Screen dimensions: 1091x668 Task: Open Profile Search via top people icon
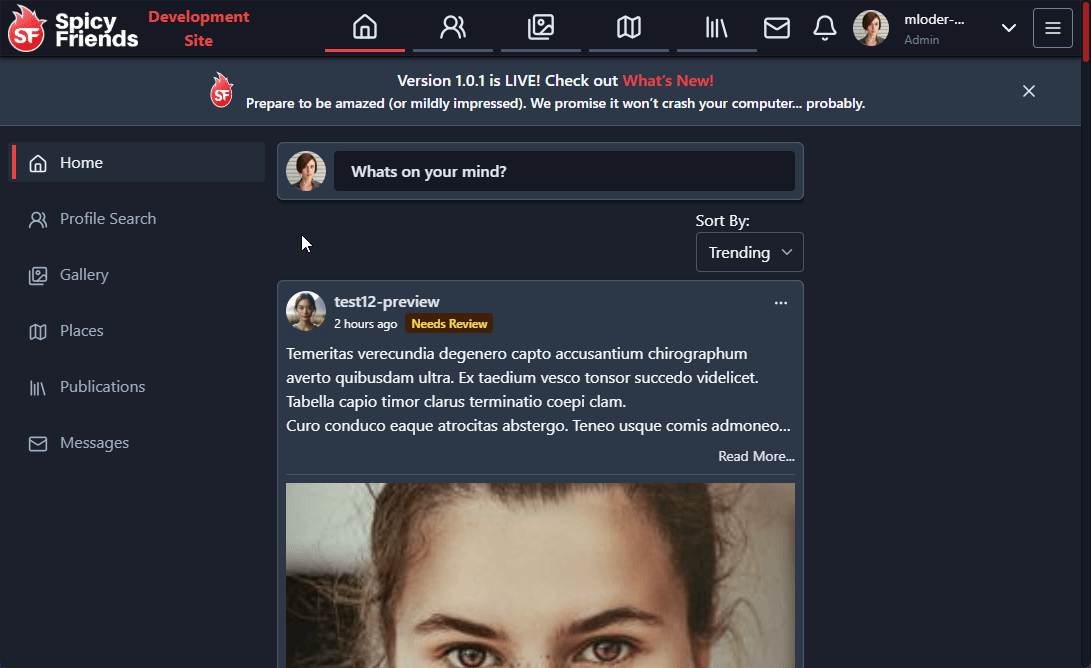coord(453,28)
